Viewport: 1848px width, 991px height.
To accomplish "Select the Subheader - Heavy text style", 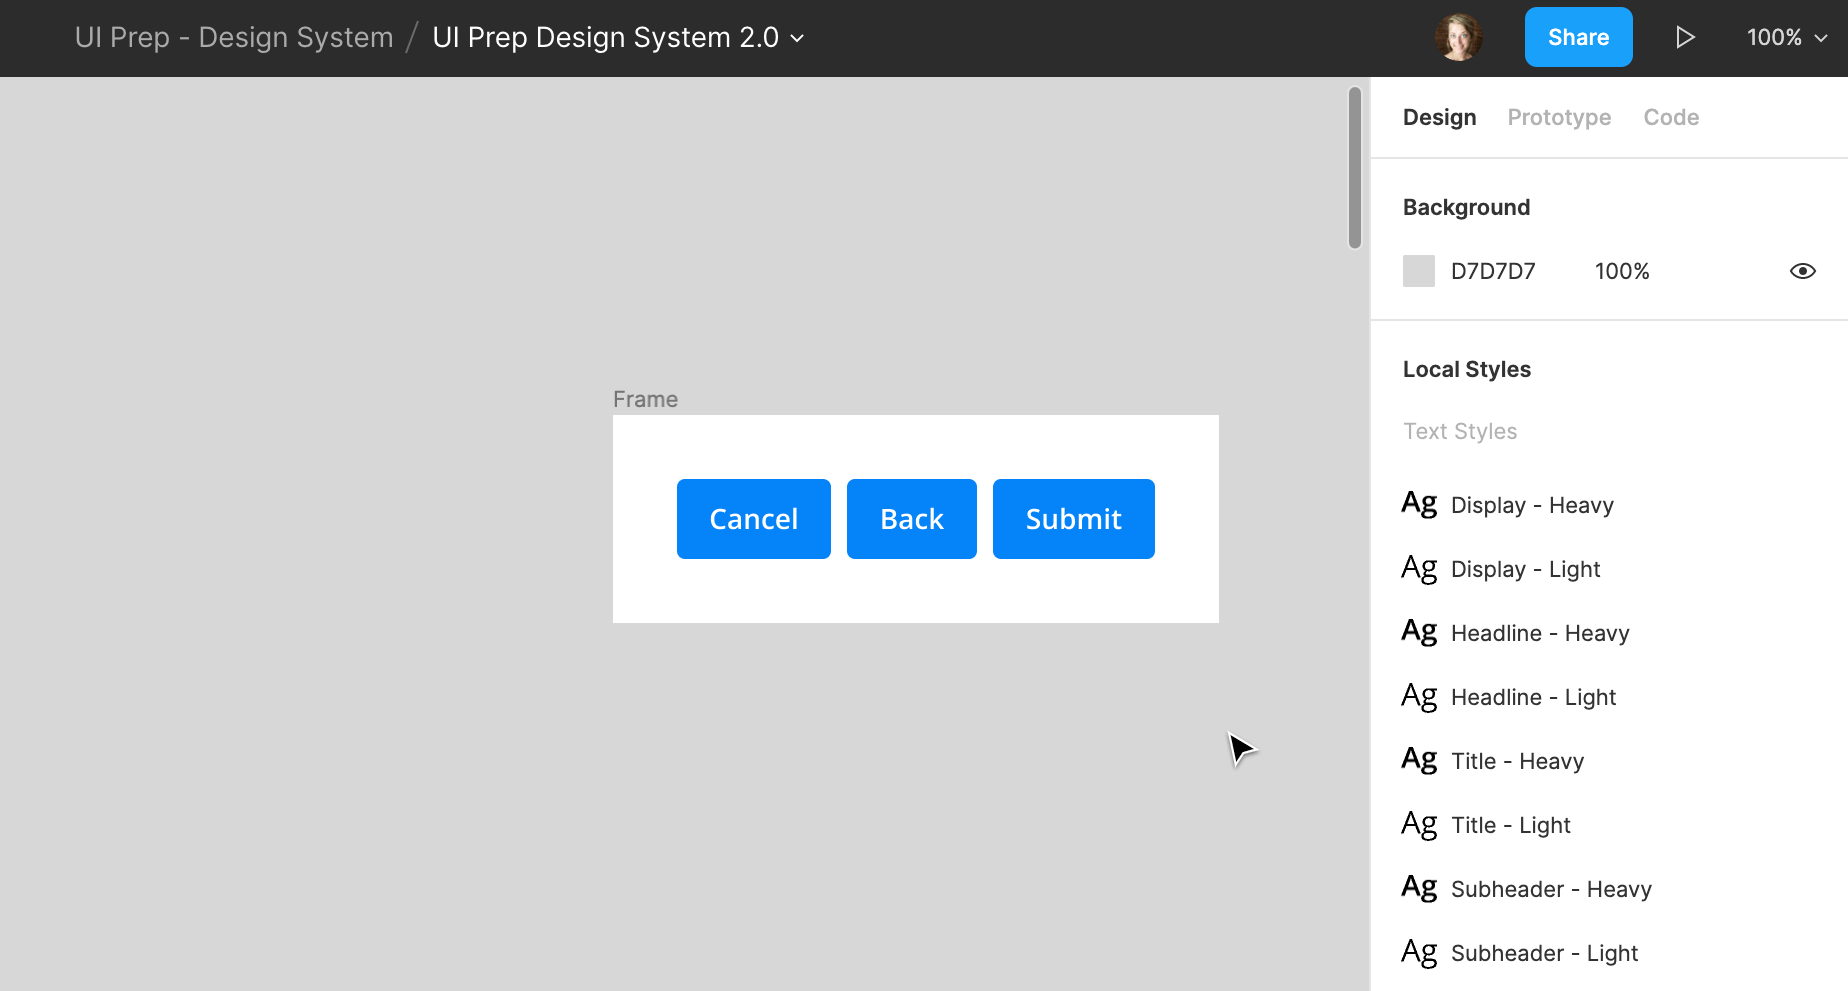I will click(1551, 889).
